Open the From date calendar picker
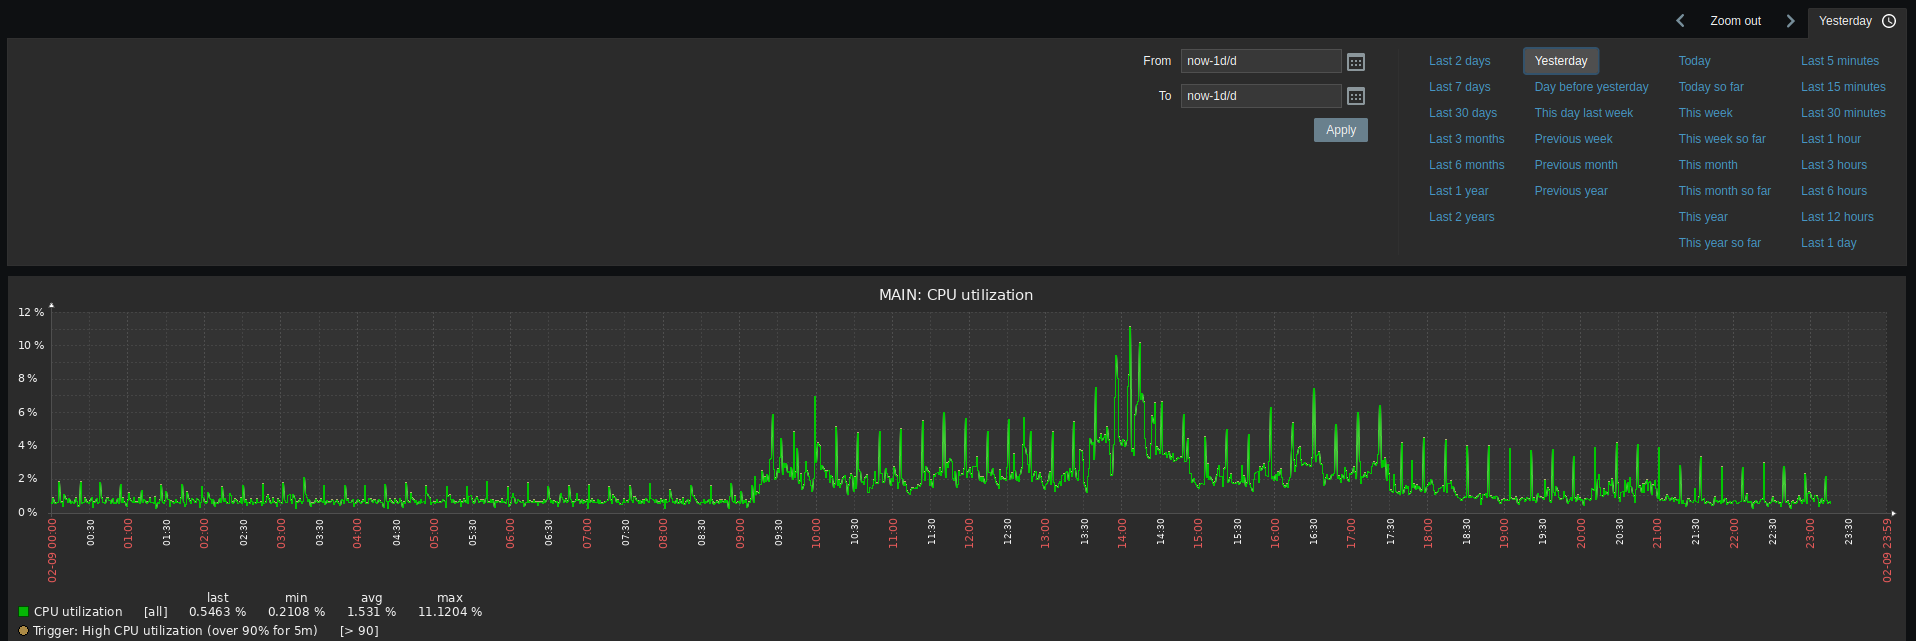The image size is (1916, 641). click(1355, 62)
